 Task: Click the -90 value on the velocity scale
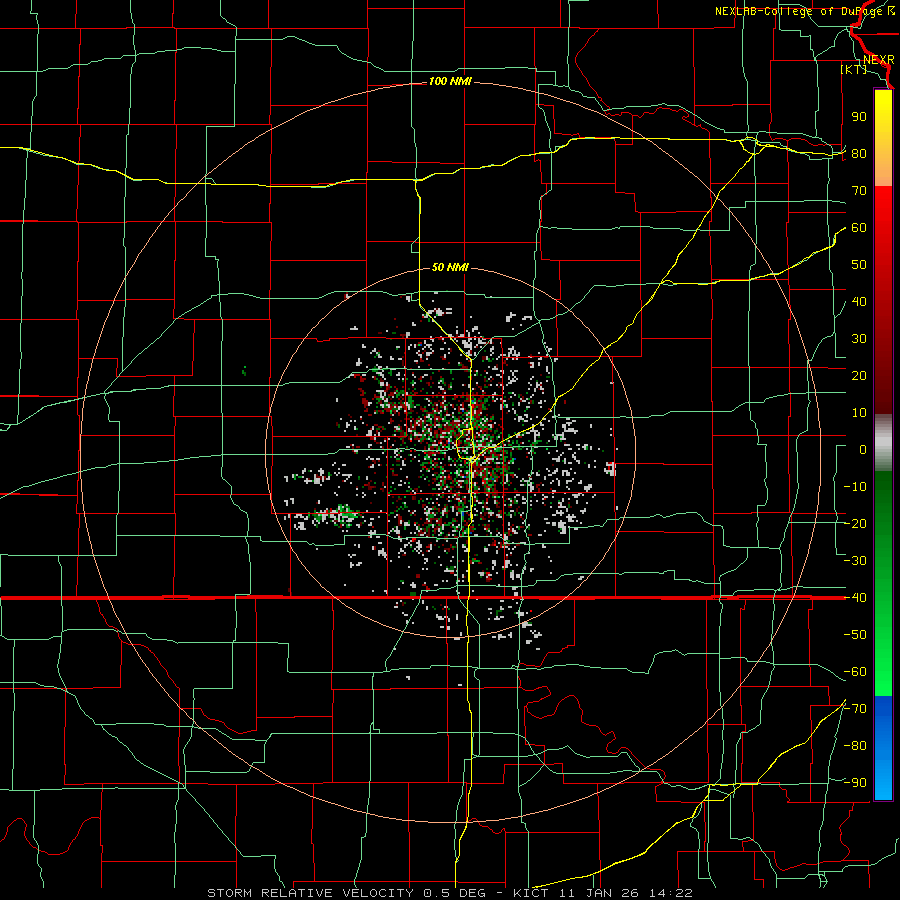coord(855,782)
